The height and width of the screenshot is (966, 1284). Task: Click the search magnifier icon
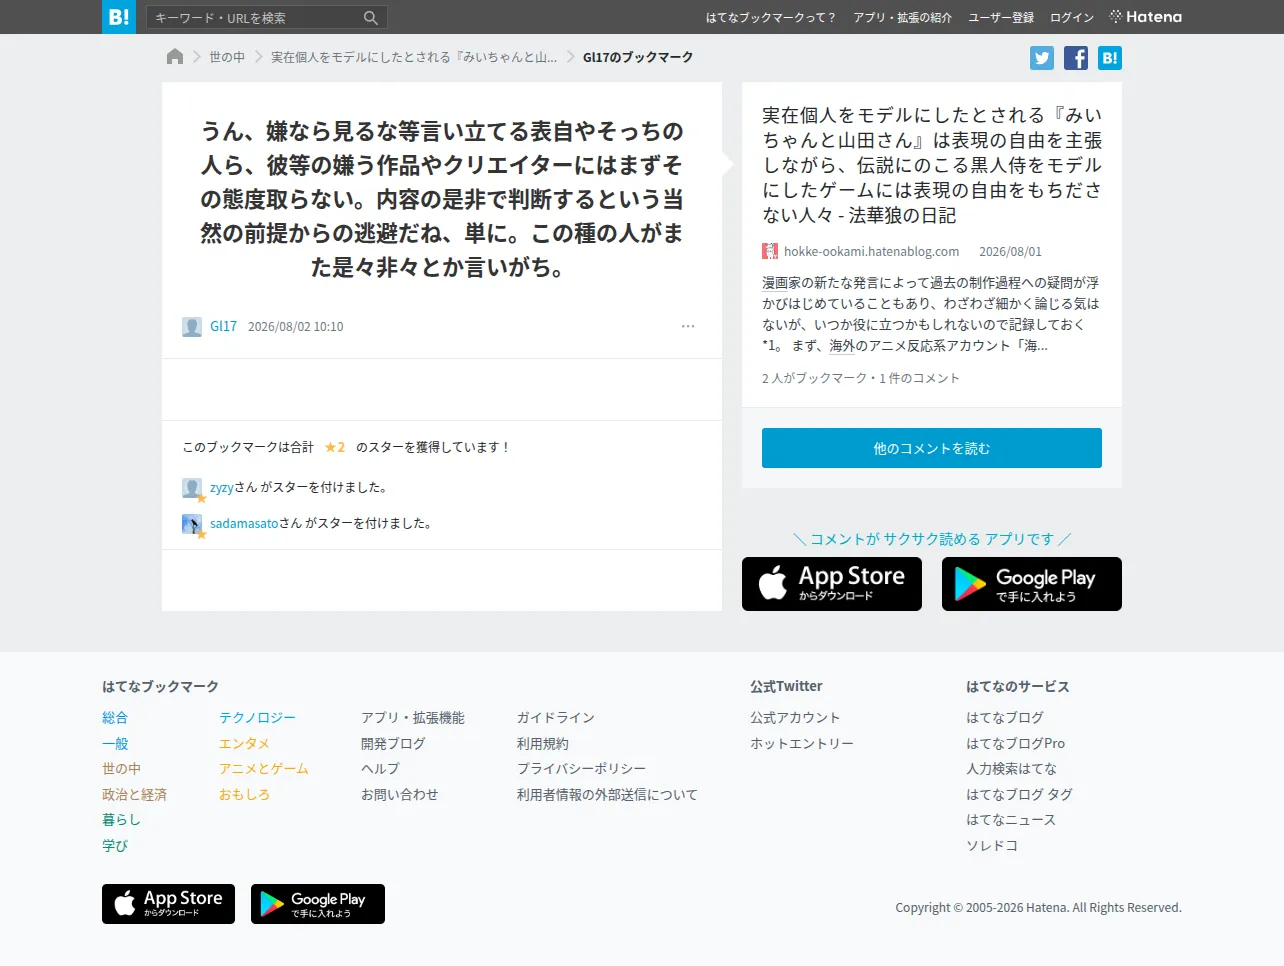pyautogui.click(x=371, y=18)
